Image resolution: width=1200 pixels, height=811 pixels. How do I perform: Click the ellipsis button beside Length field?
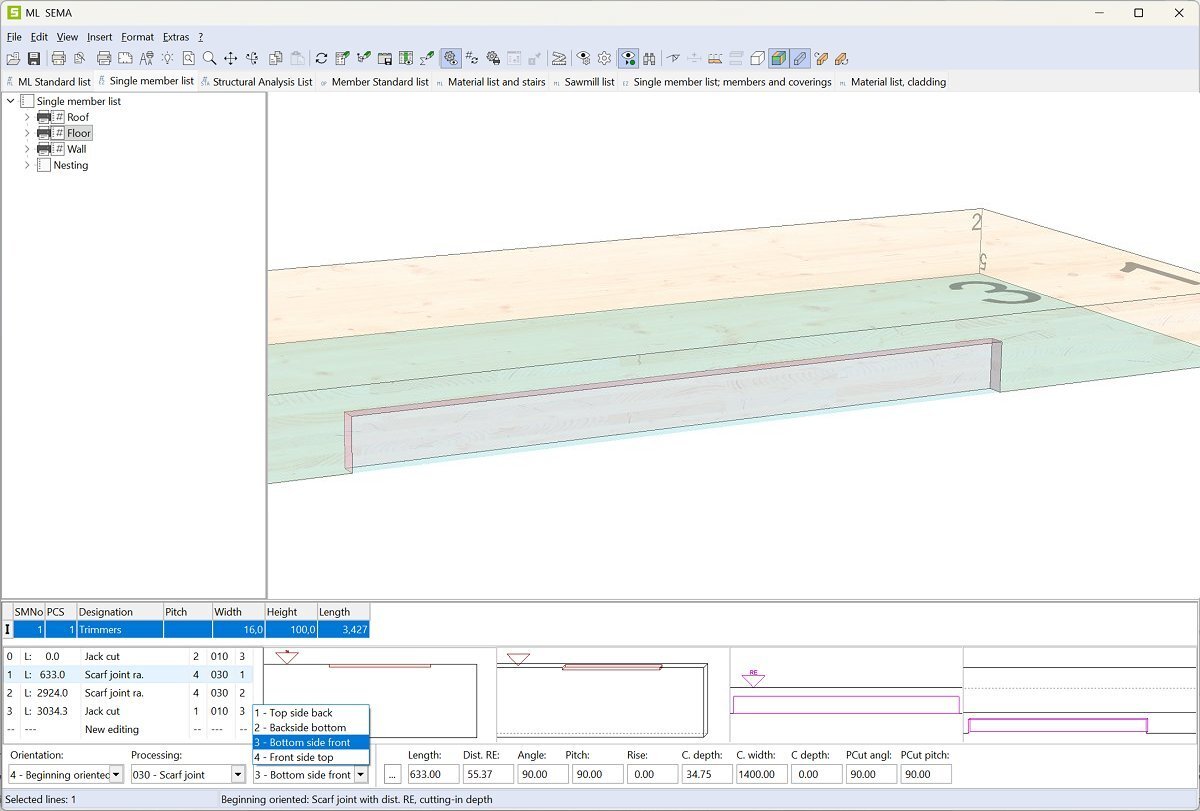(392, 774)
